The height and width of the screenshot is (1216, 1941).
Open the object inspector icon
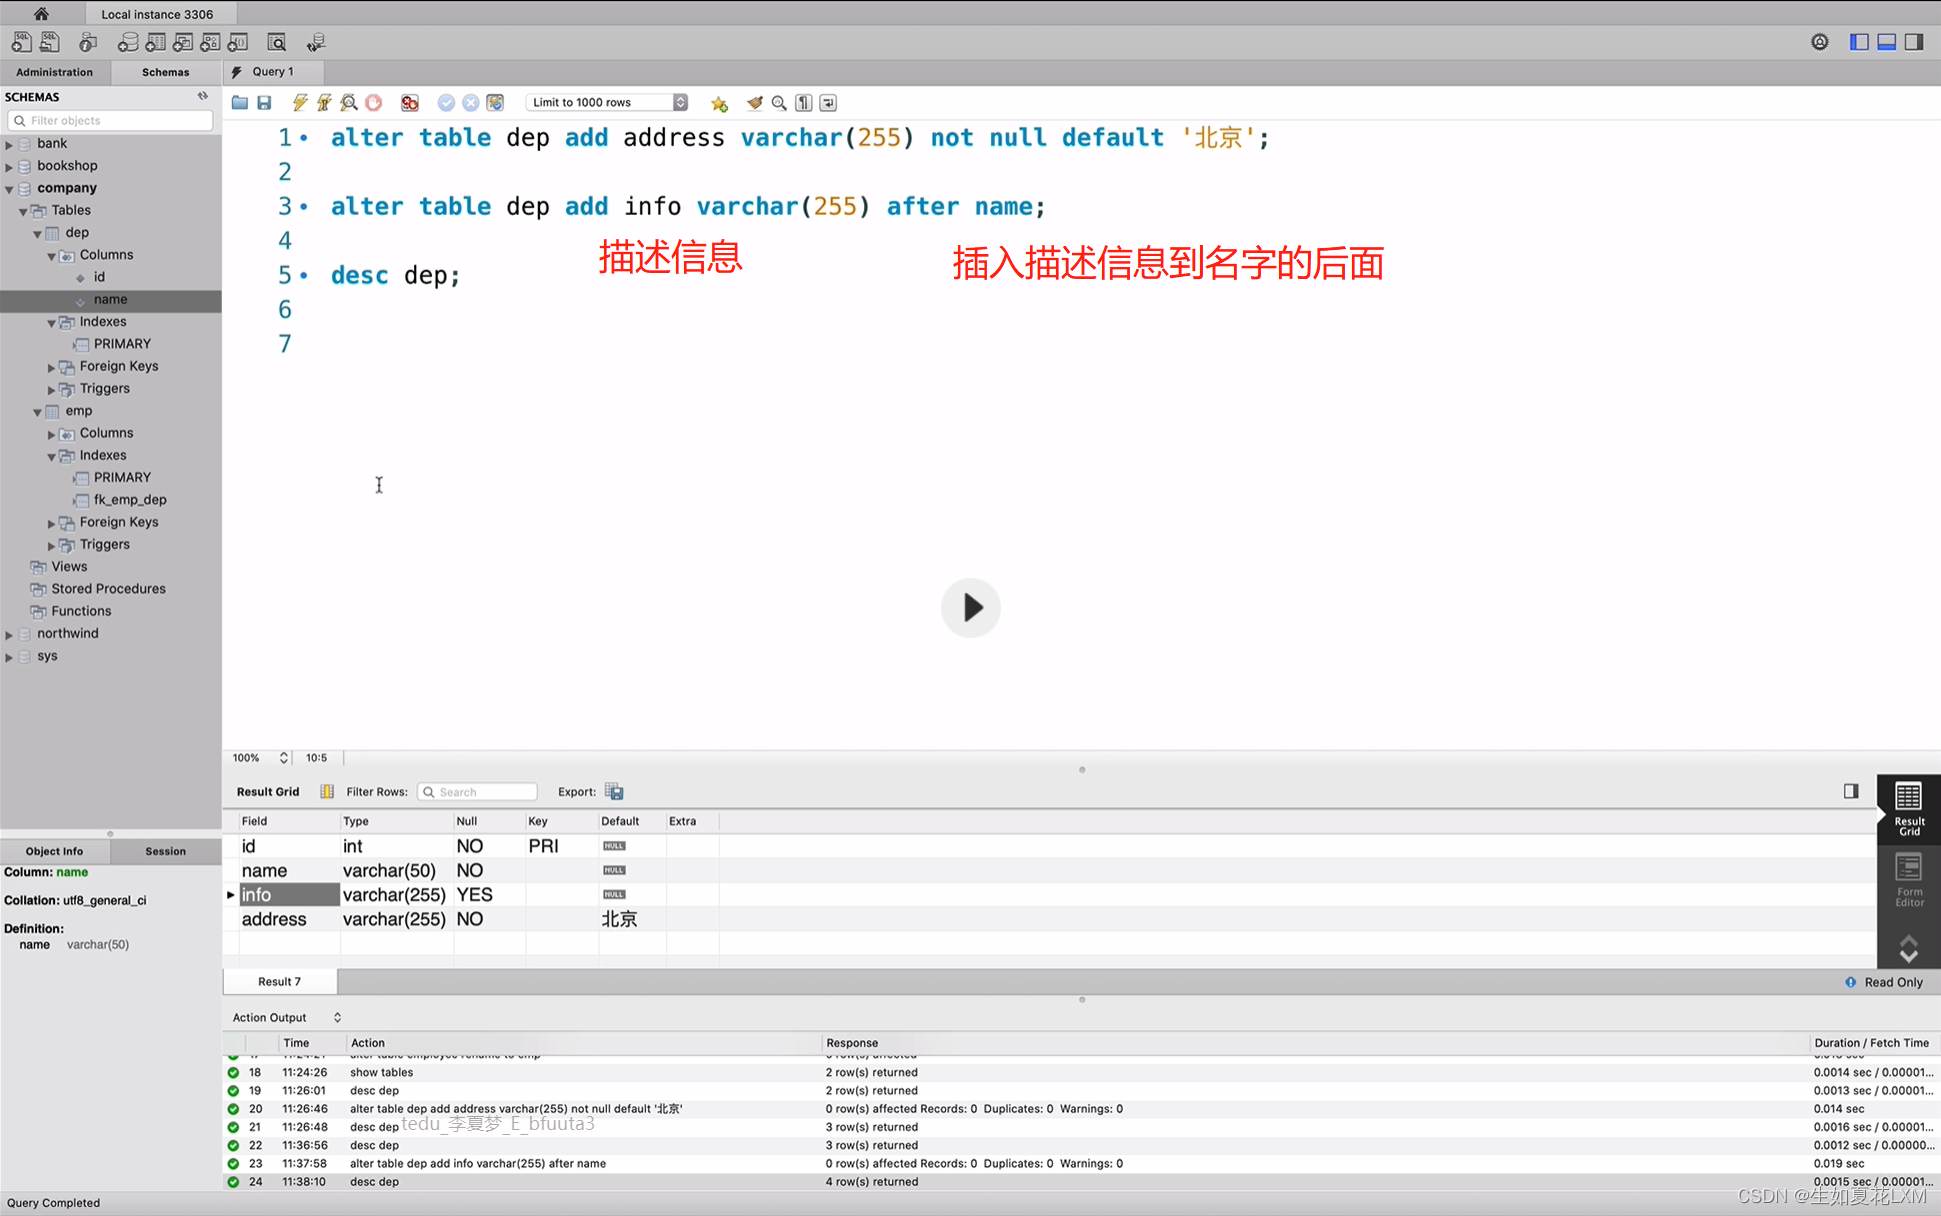[x=88, y=42]
